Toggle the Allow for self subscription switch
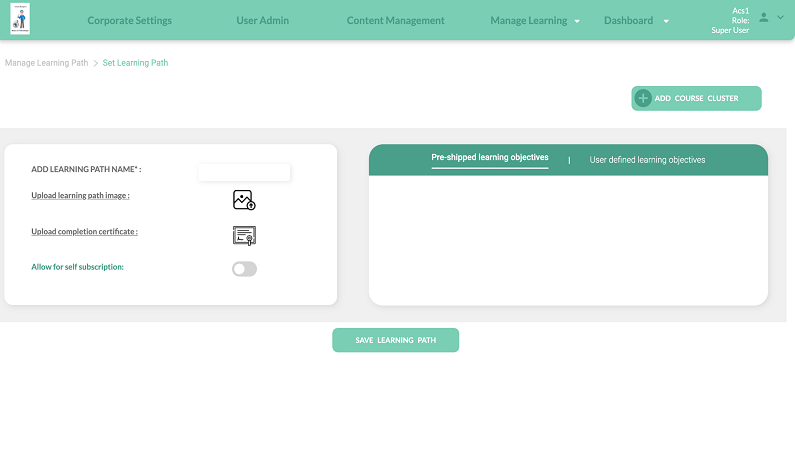 pyautogui.click(x=244, y=269)
